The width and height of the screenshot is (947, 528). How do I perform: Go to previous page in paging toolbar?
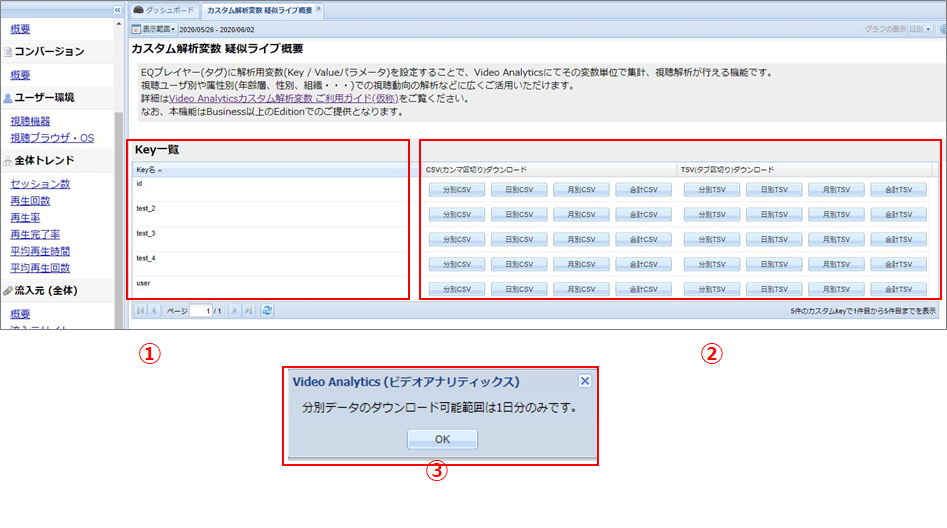[x=154, y=311]
